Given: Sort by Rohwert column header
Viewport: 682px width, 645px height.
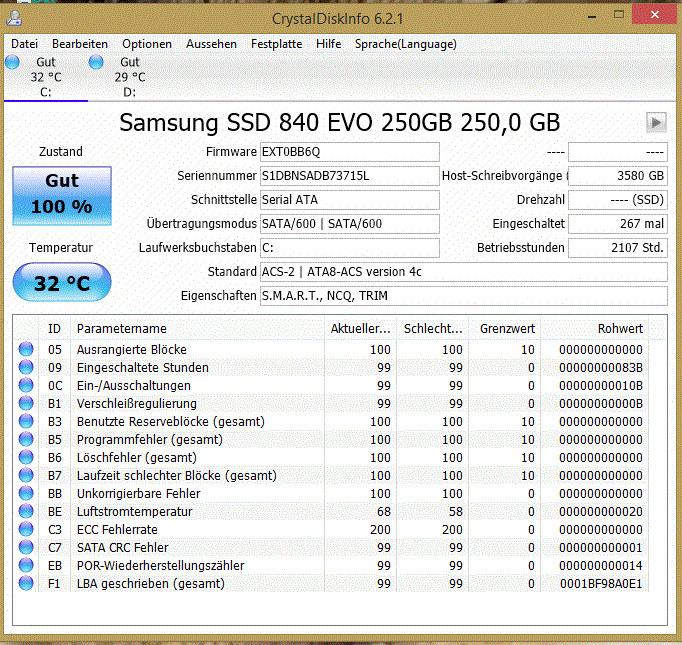Looking at the screenshot, I should click(x=595, y=329).
